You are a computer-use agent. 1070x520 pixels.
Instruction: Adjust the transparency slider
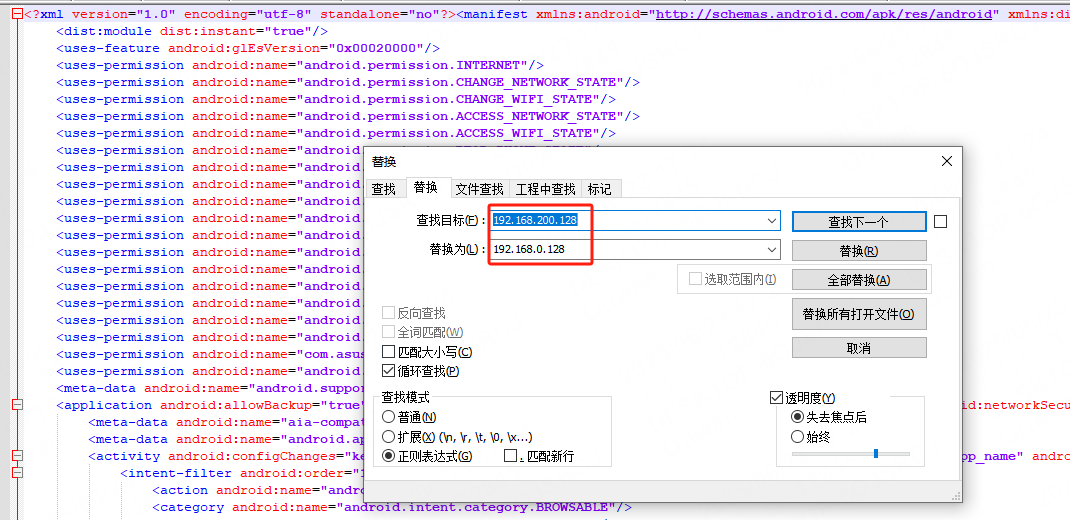click(875, 454)
